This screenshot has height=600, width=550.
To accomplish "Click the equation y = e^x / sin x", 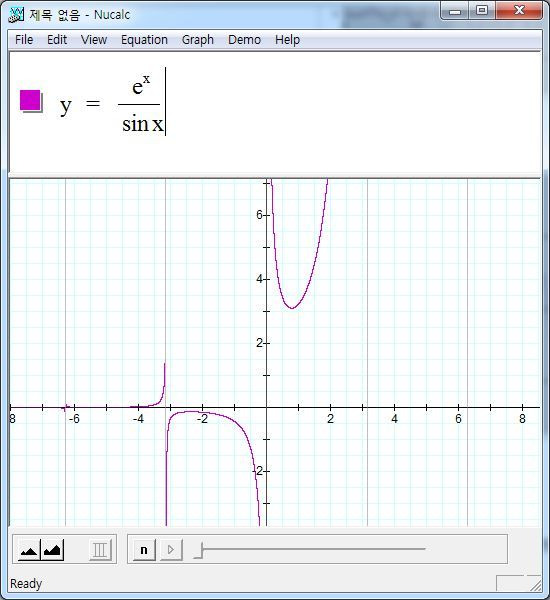I will (112, 103).
